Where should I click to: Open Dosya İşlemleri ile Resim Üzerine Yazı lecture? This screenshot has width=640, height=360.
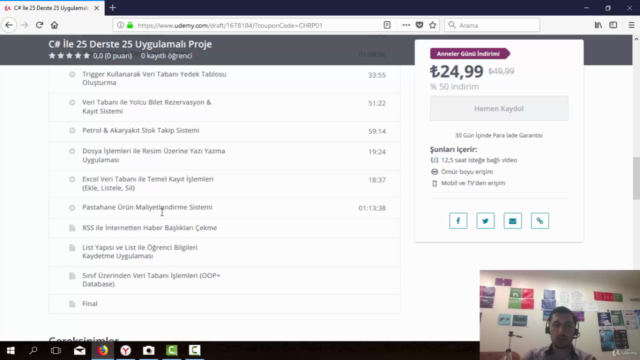pyautogui.click(x=153, y=155)
